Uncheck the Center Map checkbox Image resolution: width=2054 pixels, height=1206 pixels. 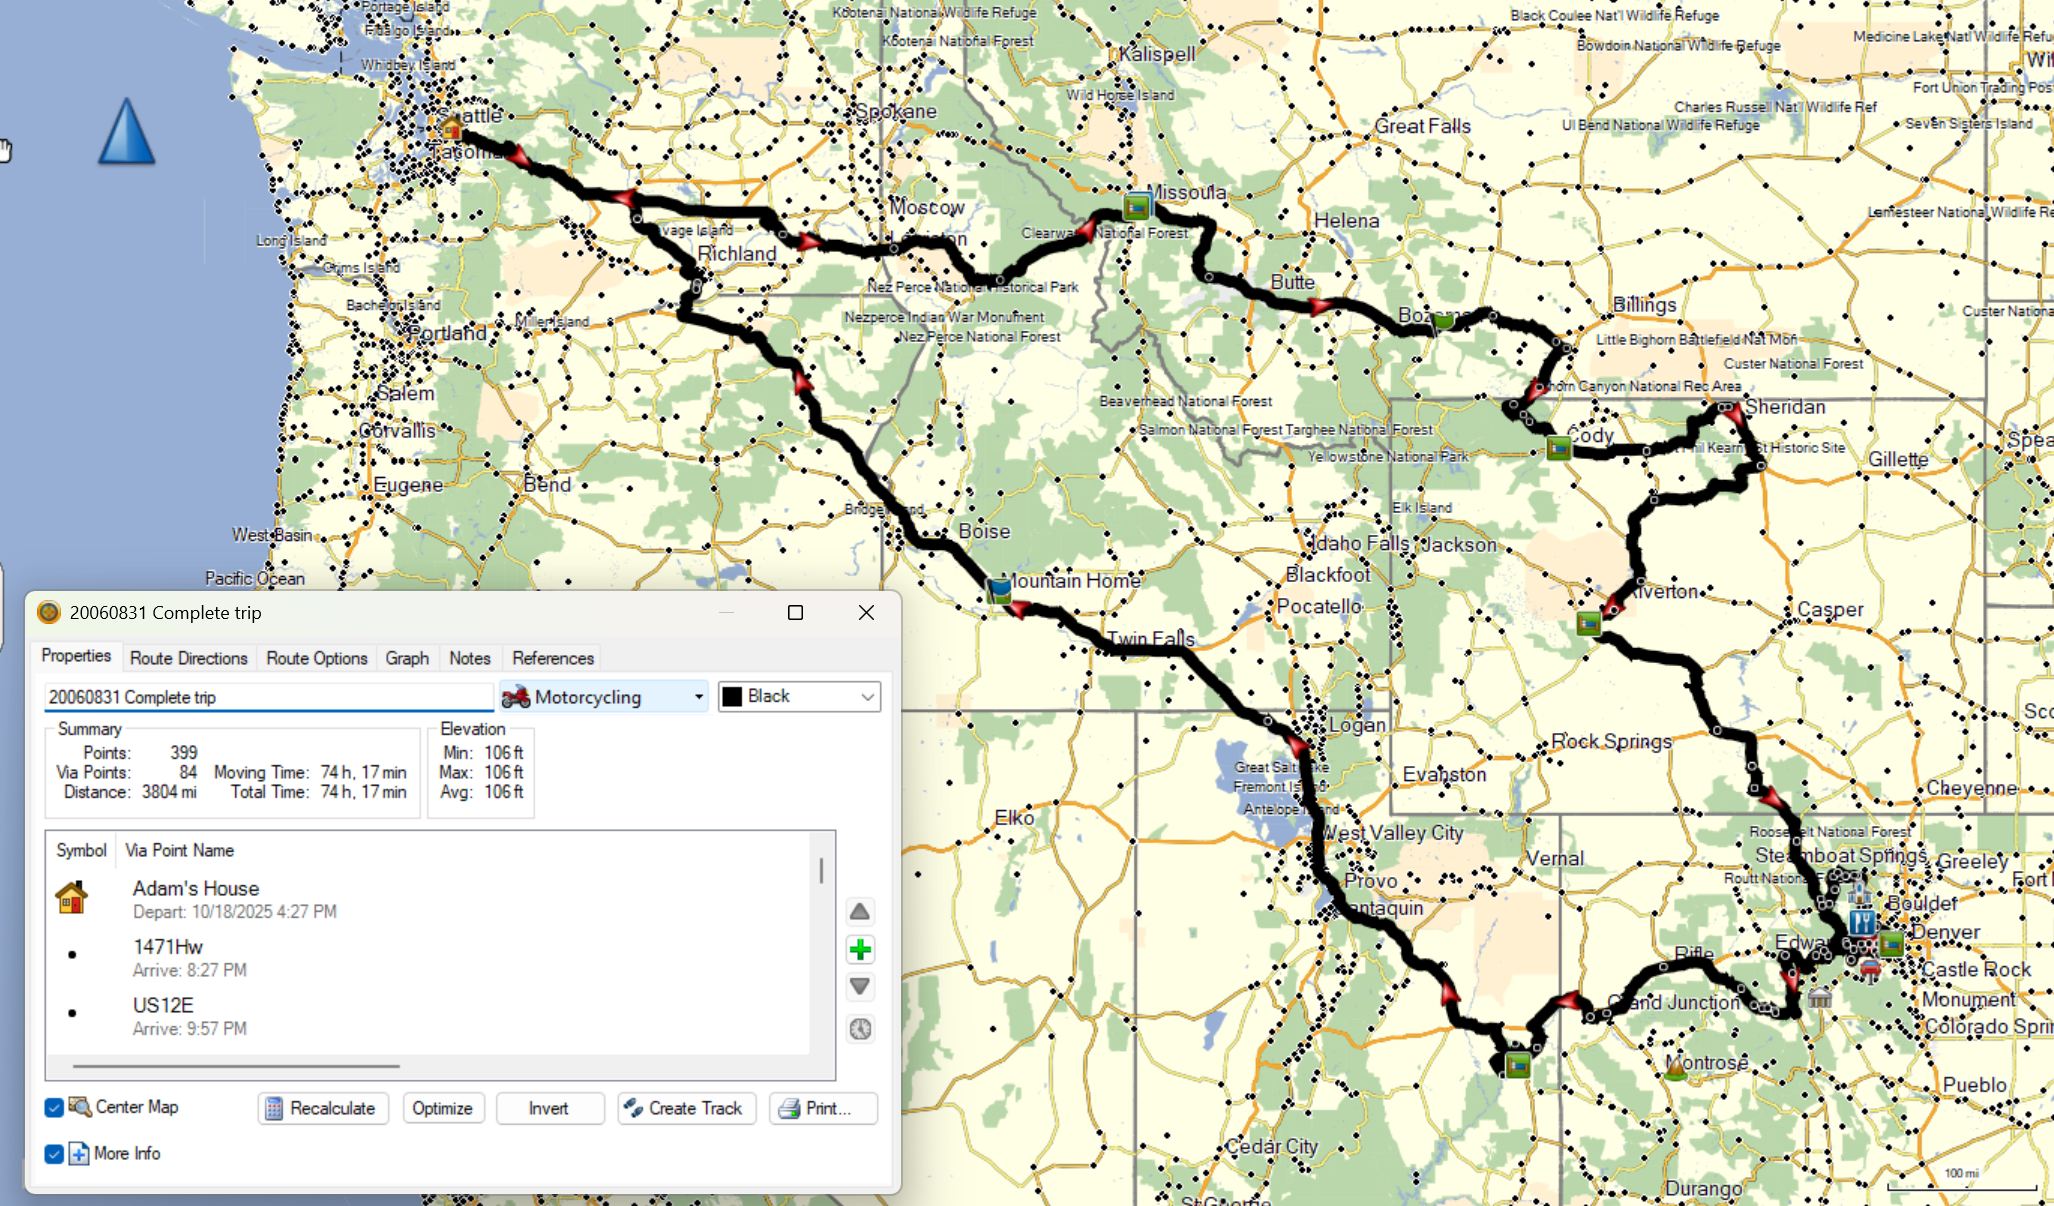click(x=54, y=1108)
